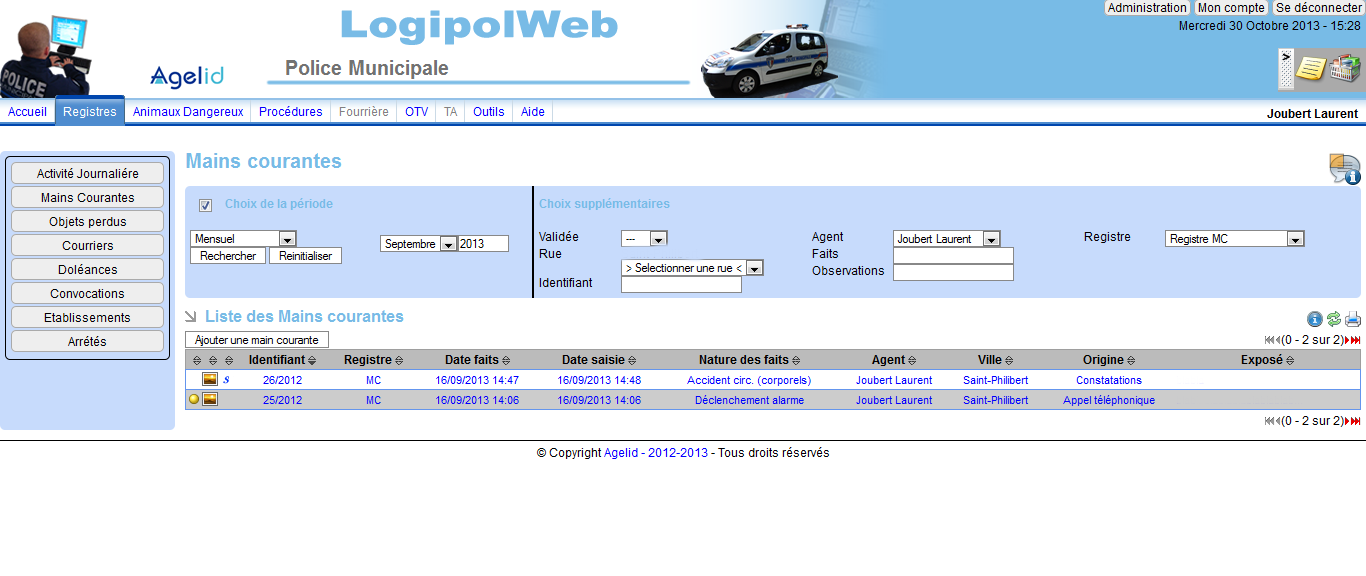Open the yellow sticky notes icon
This screenshot has width=1366, height=576.
[x=1311, y=69]
